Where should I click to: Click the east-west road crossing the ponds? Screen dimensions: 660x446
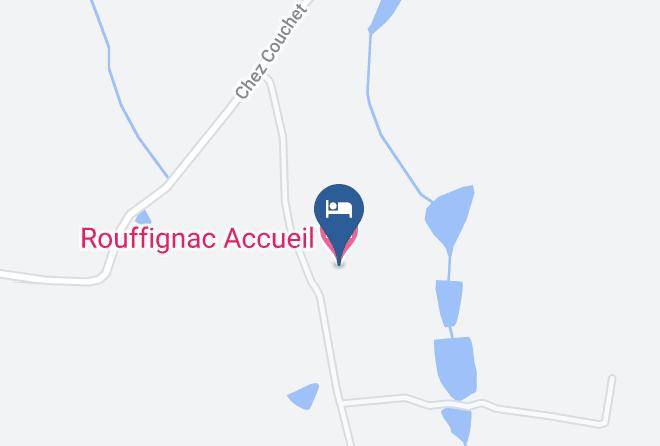pos(476,407)
